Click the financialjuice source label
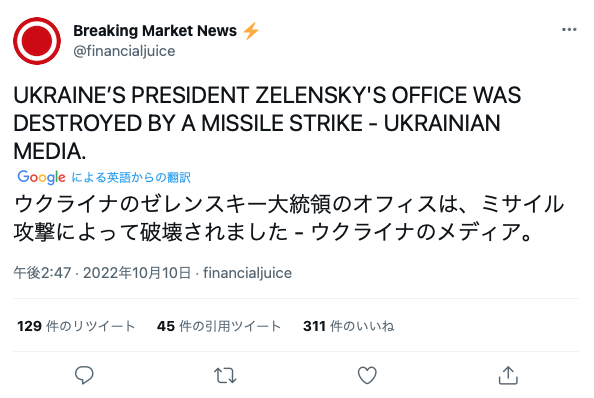 coord(247,273)
